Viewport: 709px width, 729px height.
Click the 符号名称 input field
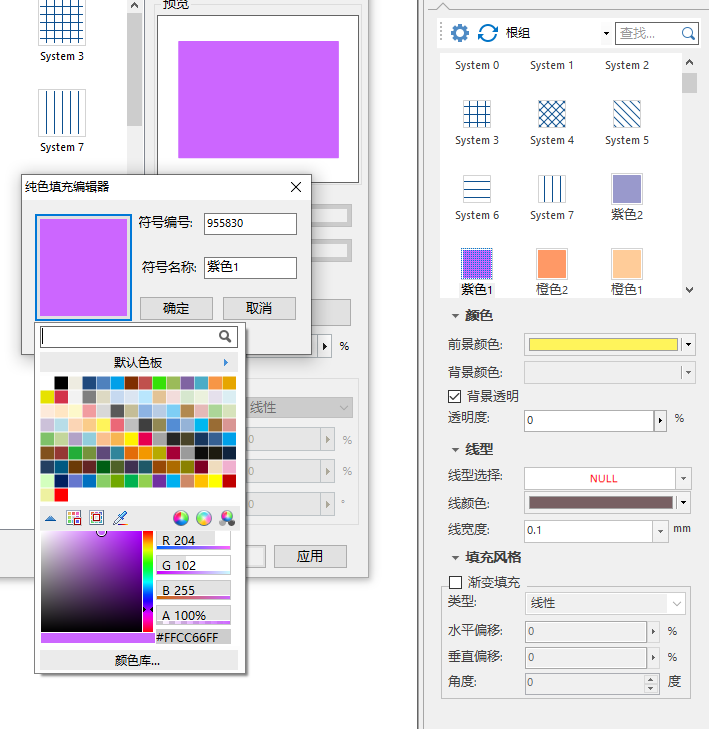pos(250,268)
